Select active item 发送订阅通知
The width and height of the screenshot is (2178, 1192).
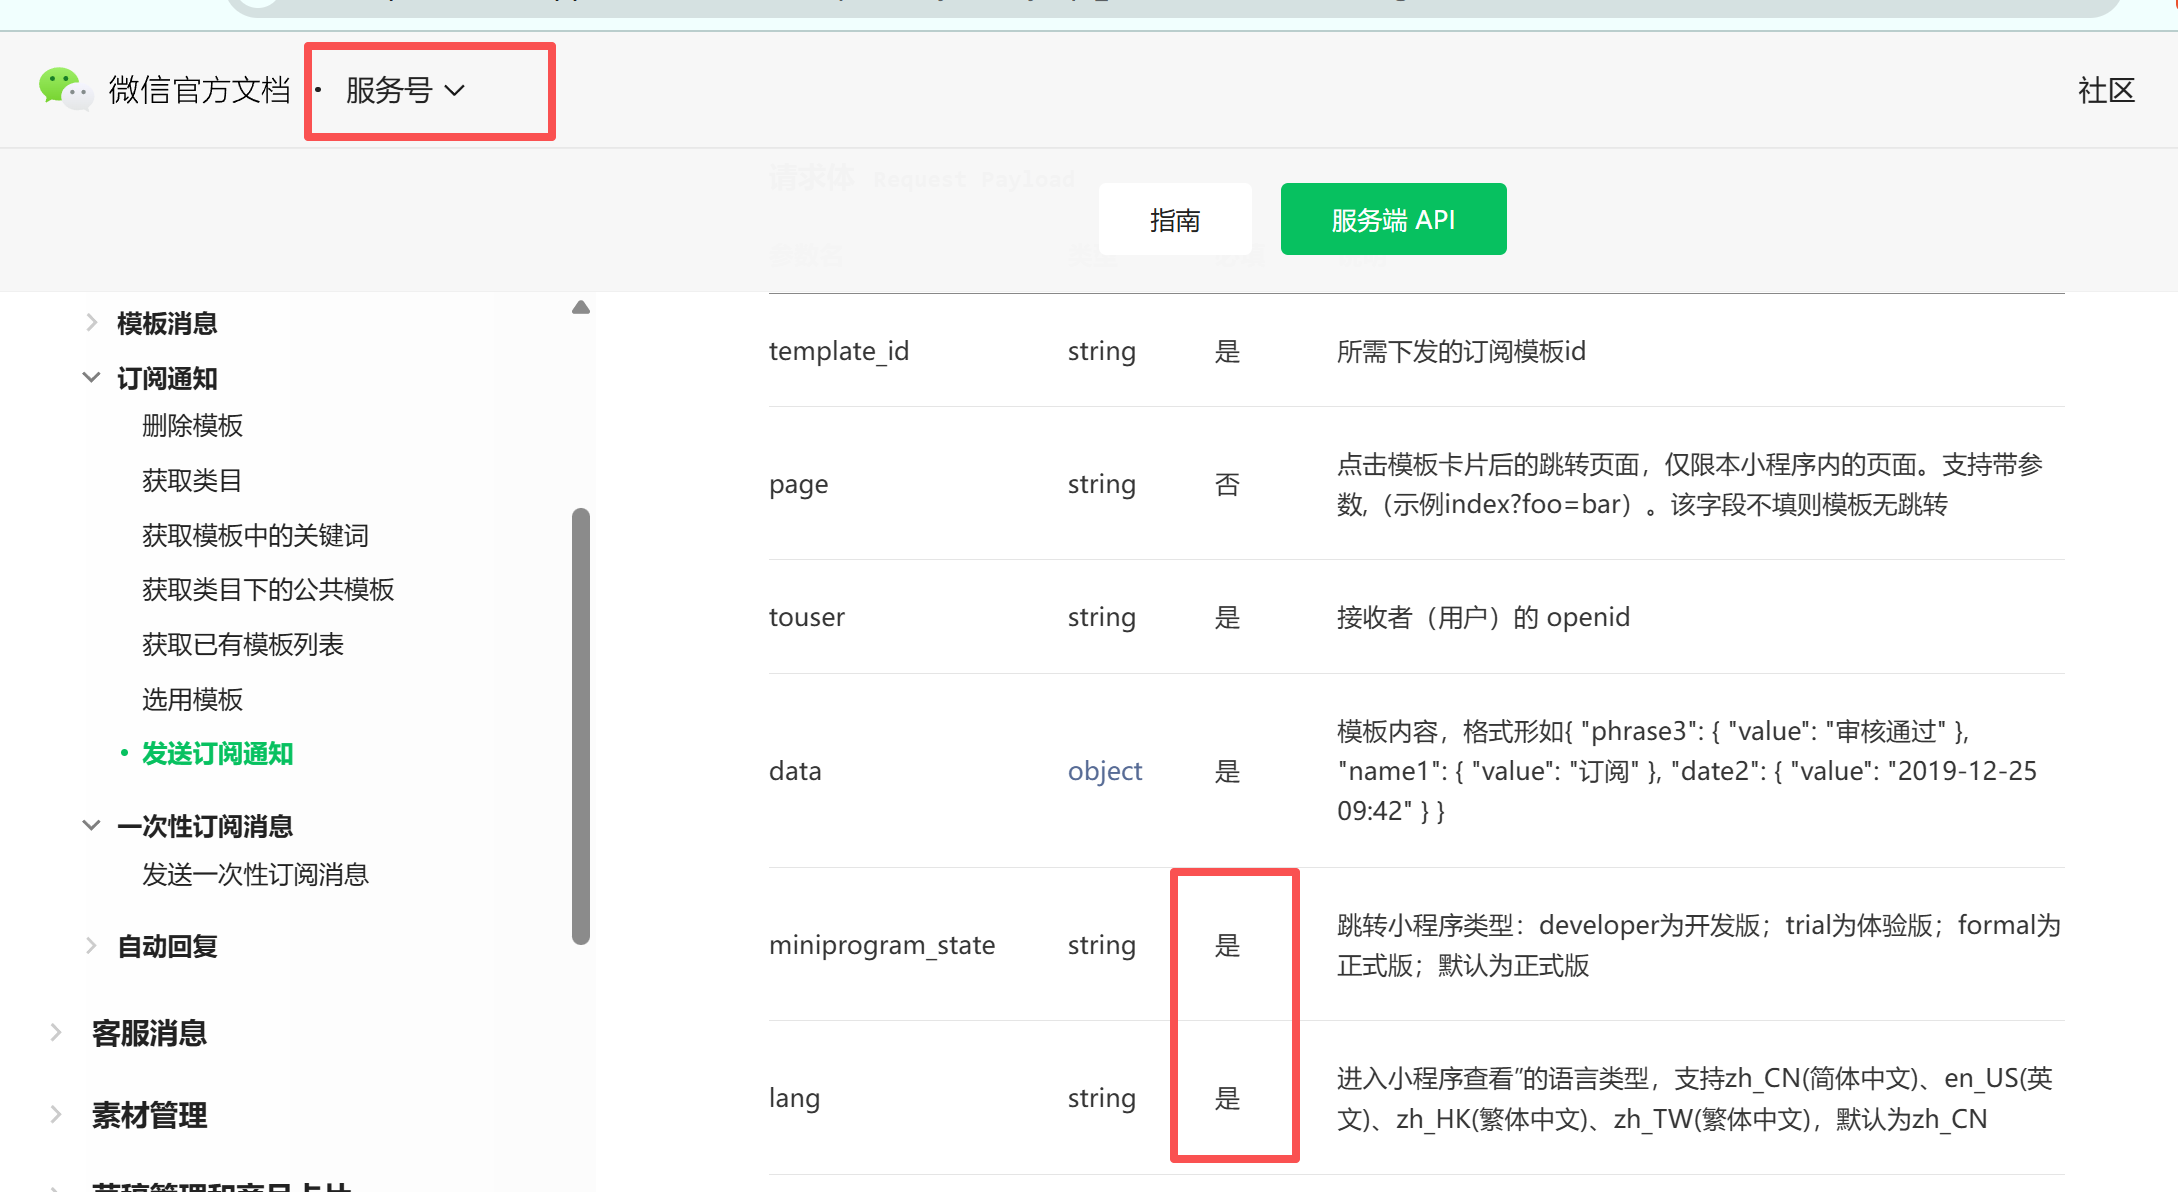tap(217, 754)
